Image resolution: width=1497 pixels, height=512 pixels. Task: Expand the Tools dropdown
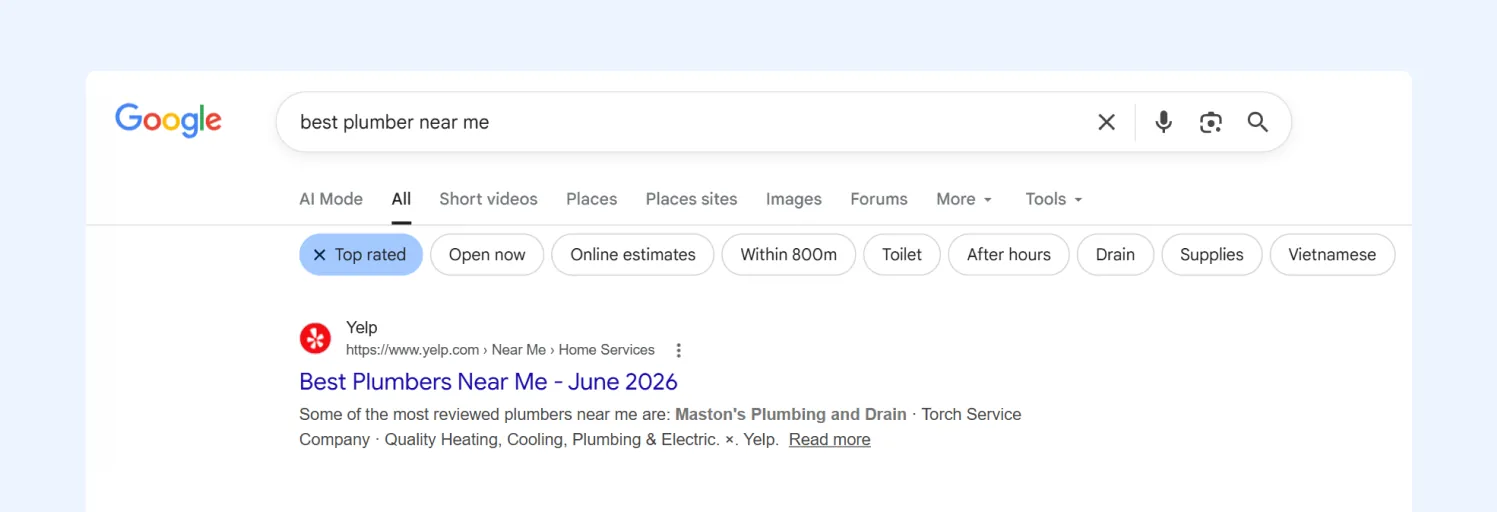1054,199
